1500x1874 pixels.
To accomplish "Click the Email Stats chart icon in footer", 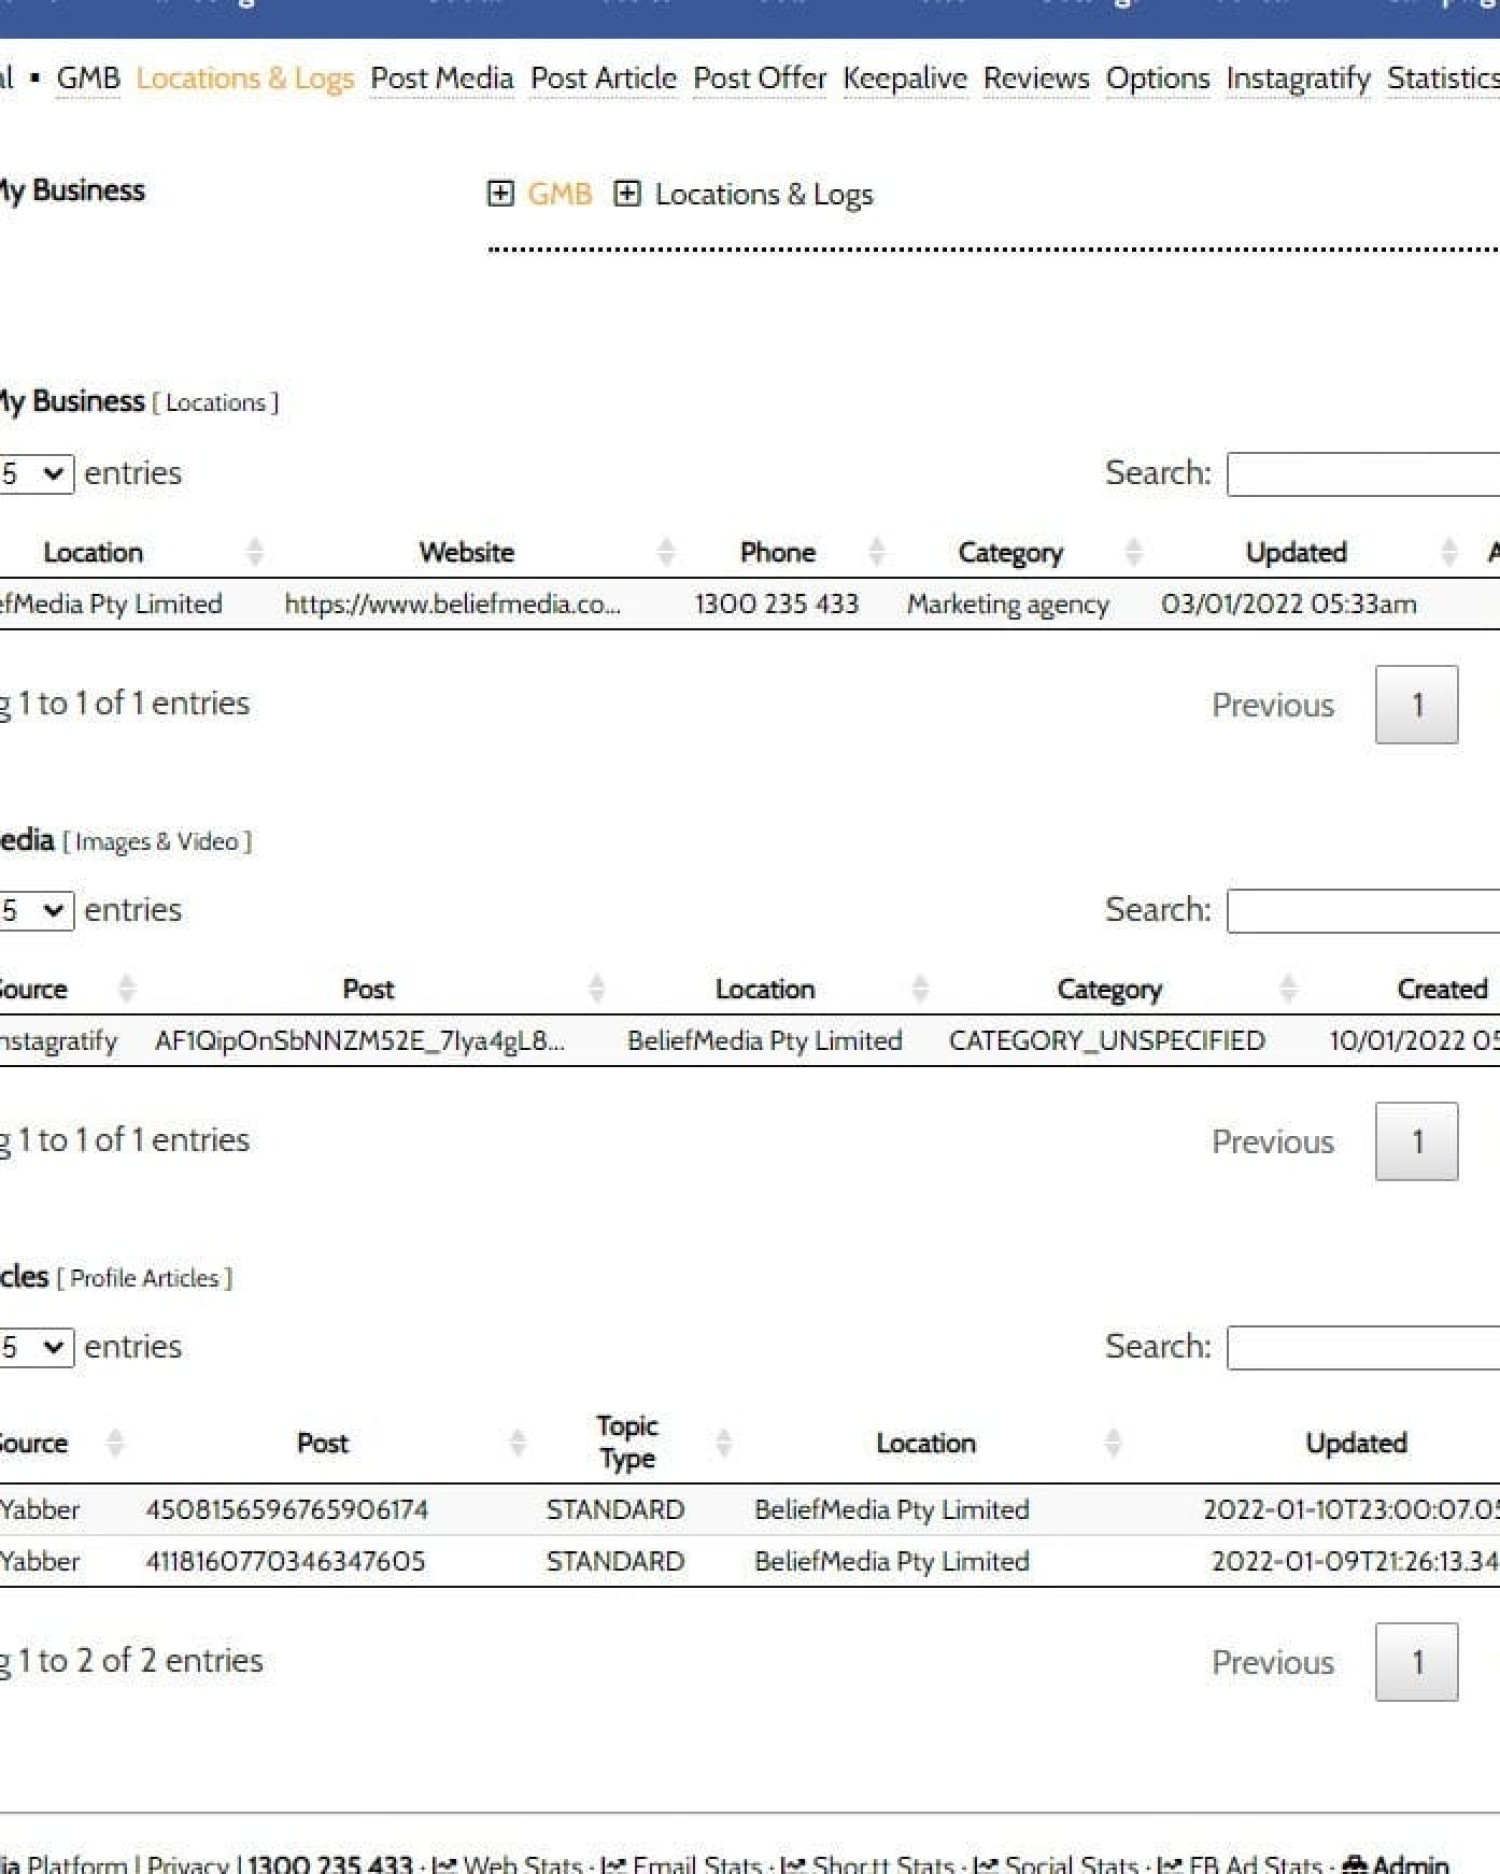I will point(613,1864).
